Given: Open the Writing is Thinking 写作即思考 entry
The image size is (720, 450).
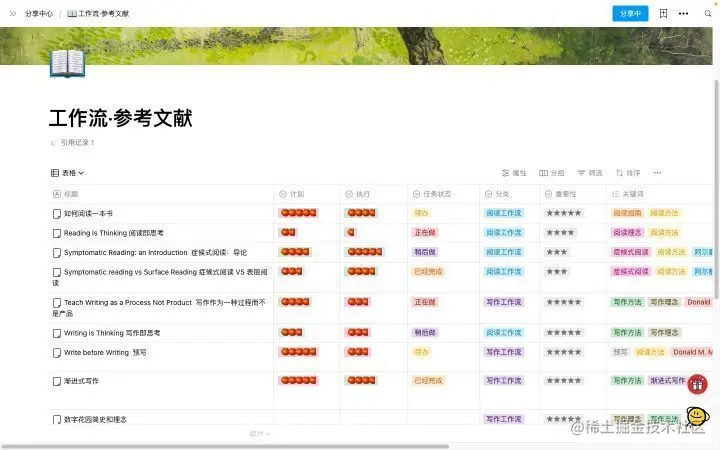Looking at the screenshot, I should (x=112, y=333).
